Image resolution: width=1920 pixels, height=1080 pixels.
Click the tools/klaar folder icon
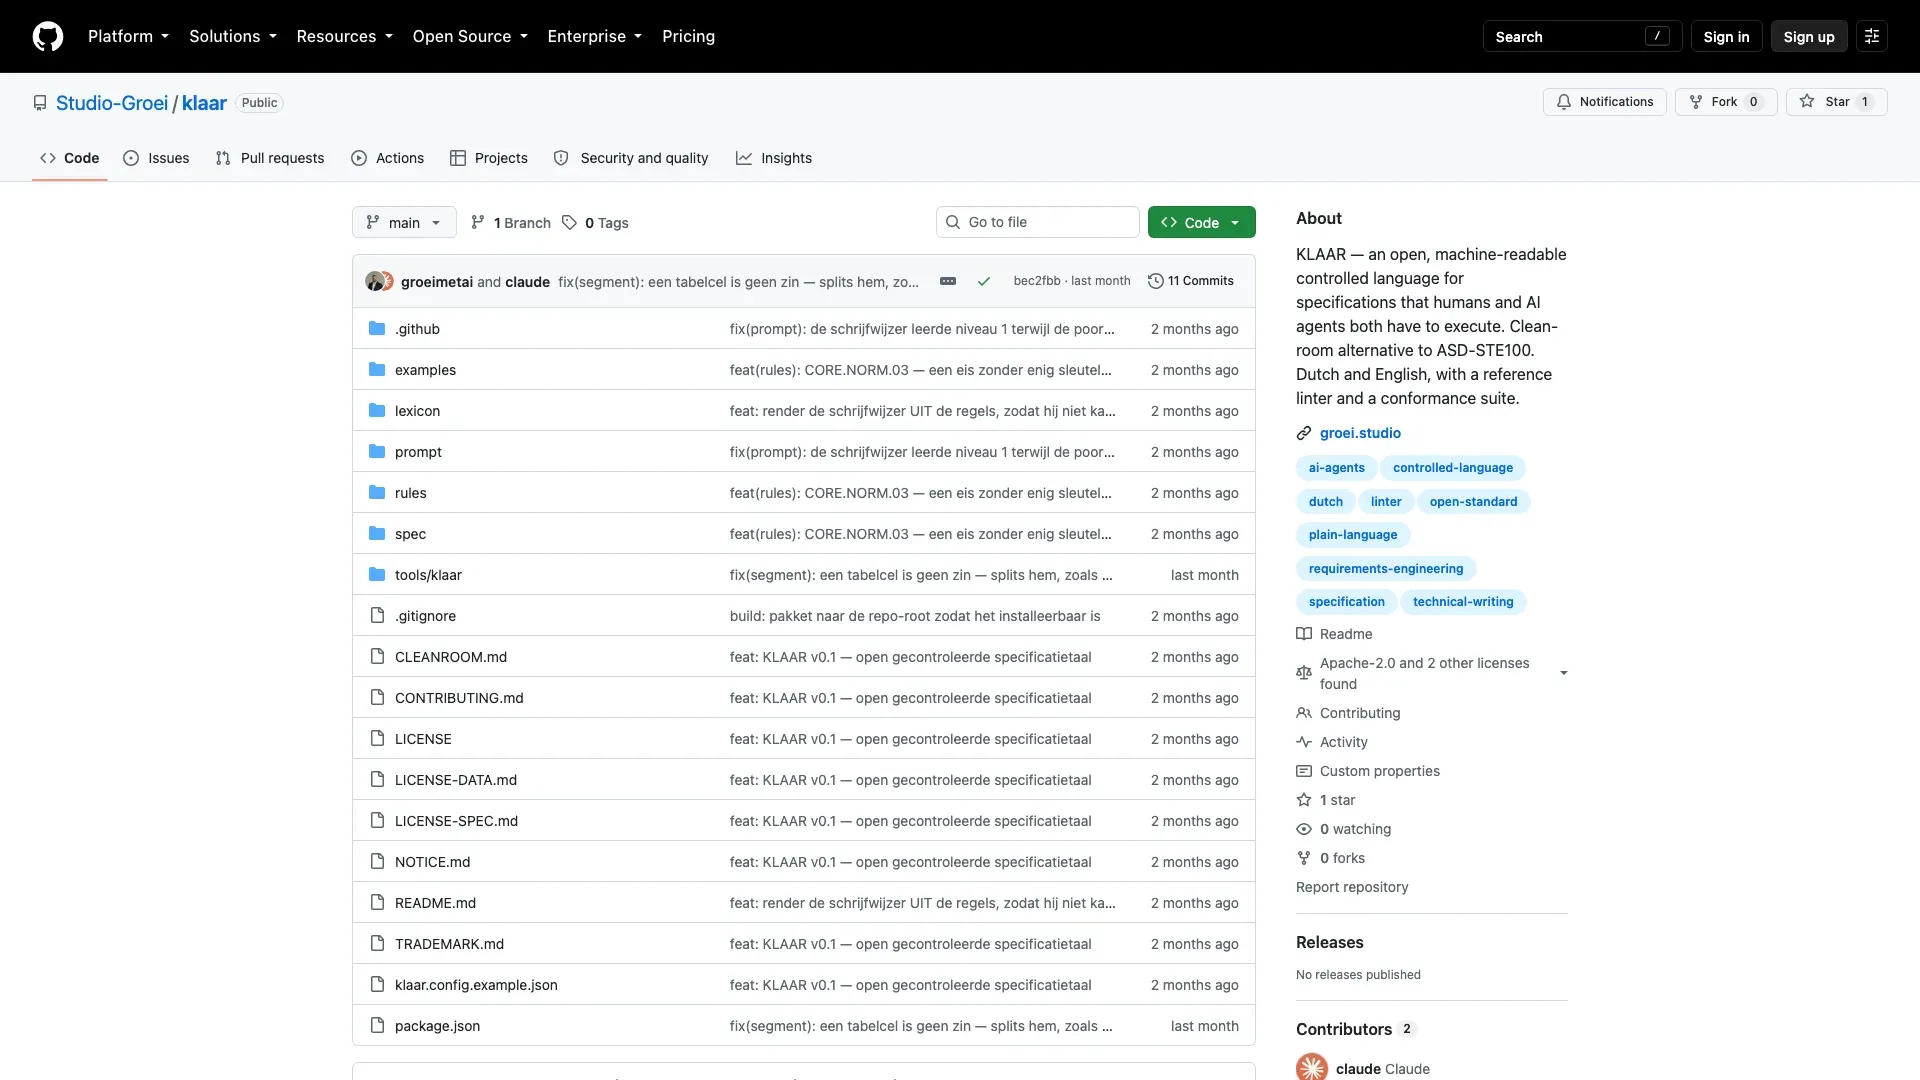coord(377,575)
